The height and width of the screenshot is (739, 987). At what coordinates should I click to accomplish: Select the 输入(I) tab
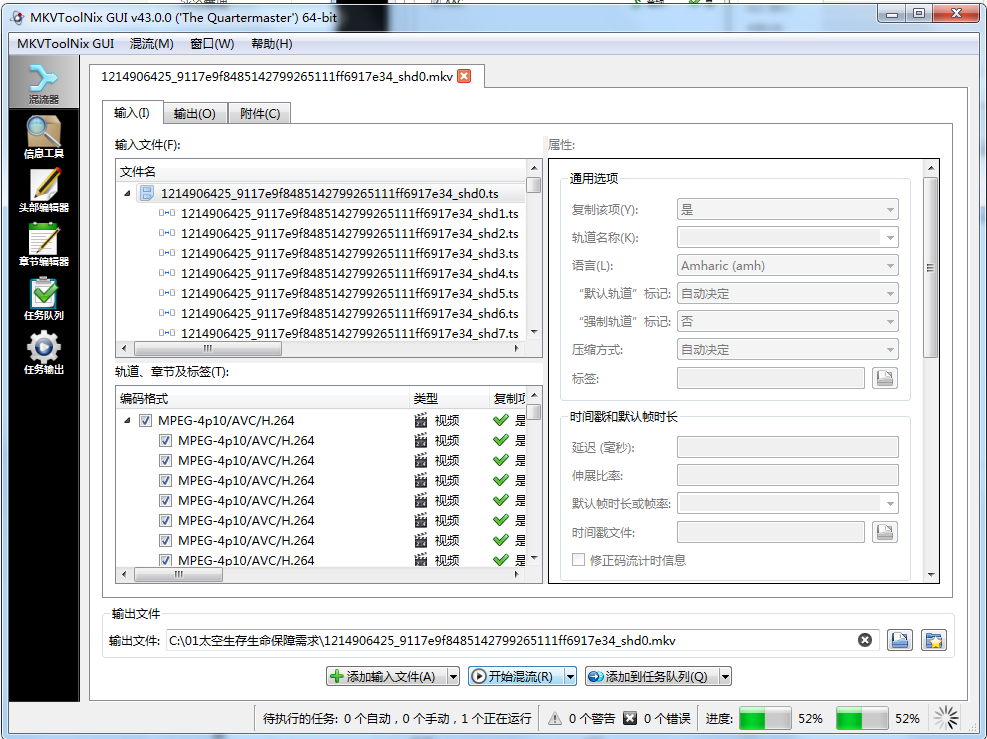[132, 113]
